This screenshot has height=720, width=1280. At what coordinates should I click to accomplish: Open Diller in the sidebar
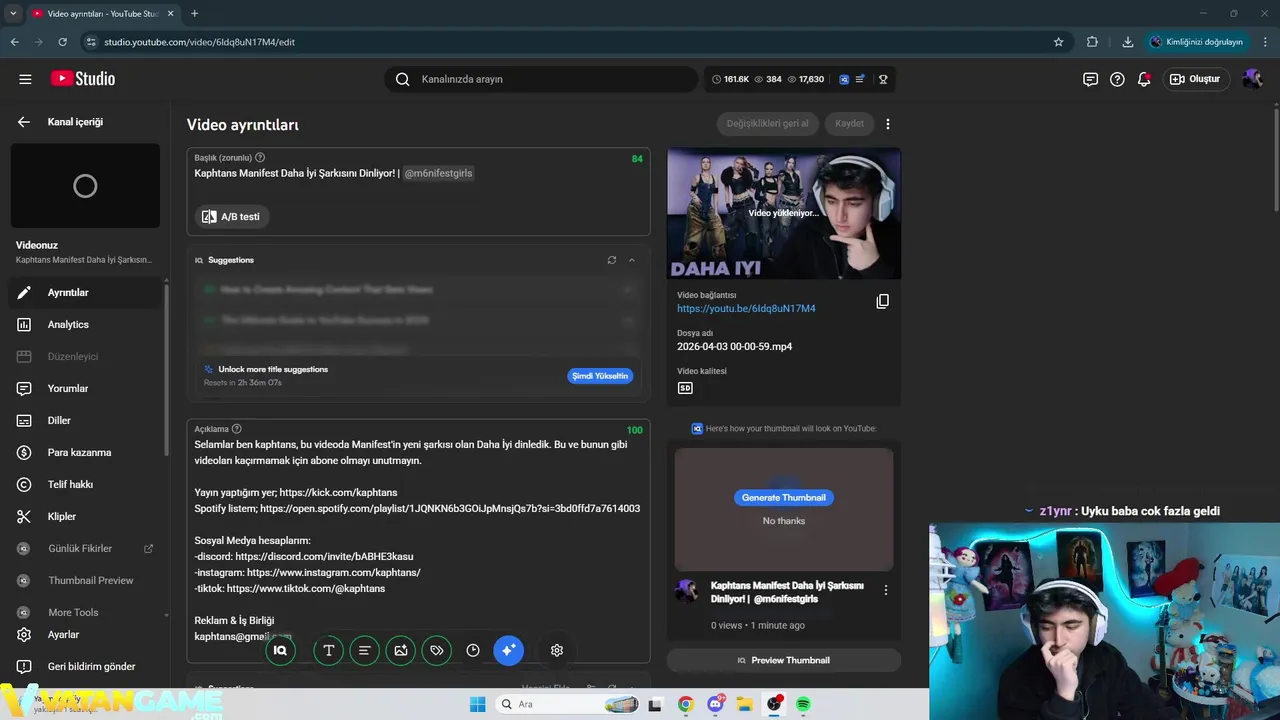[84, 421]
